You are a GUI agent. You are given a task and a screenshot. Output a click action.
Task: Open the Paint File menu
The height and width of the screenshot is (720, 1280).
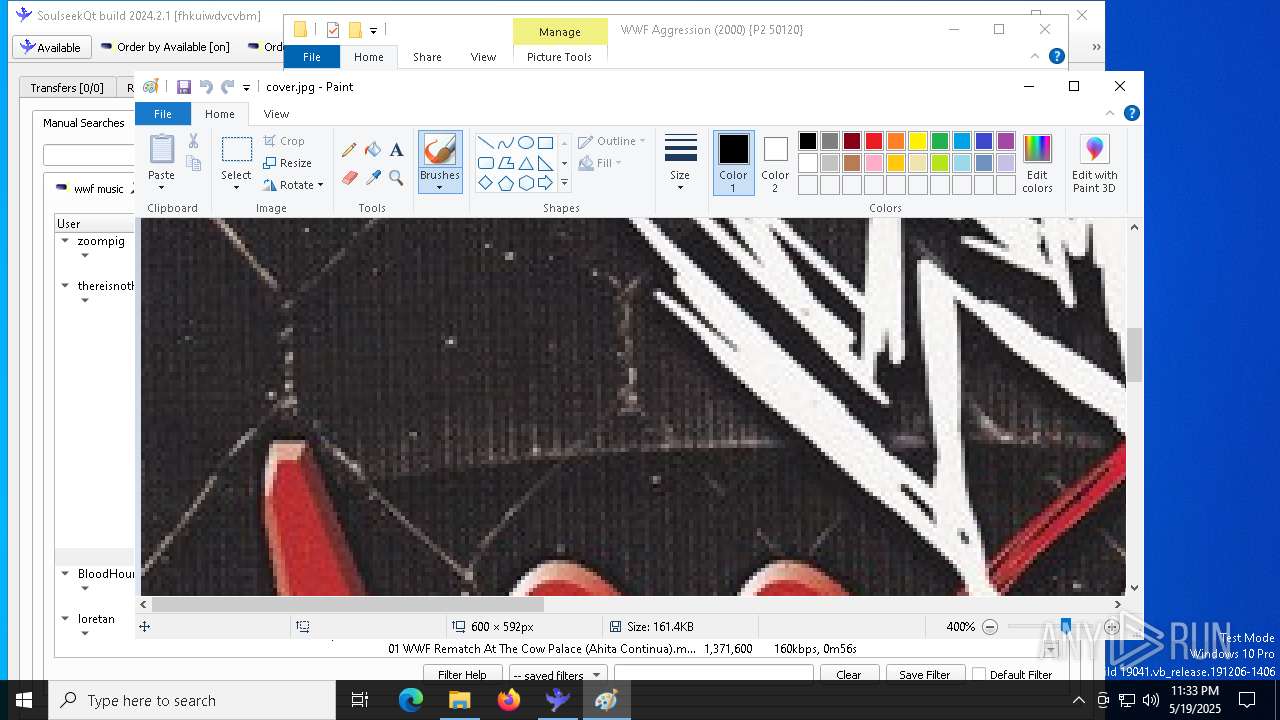(163, 114)
